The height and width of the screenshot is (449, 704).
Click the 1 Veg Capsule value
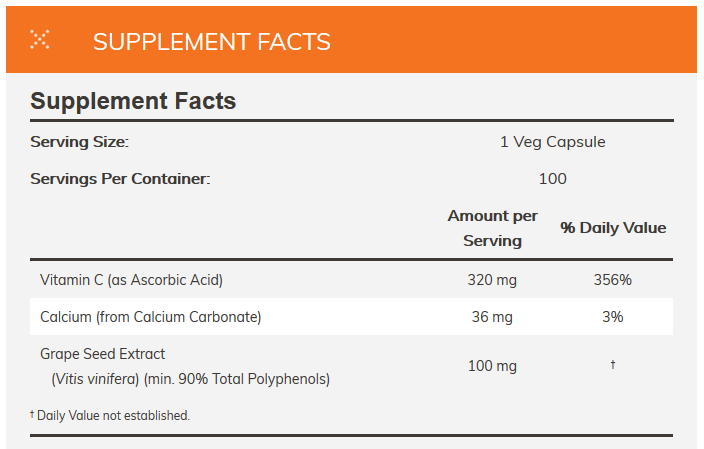tap(552, 142)
